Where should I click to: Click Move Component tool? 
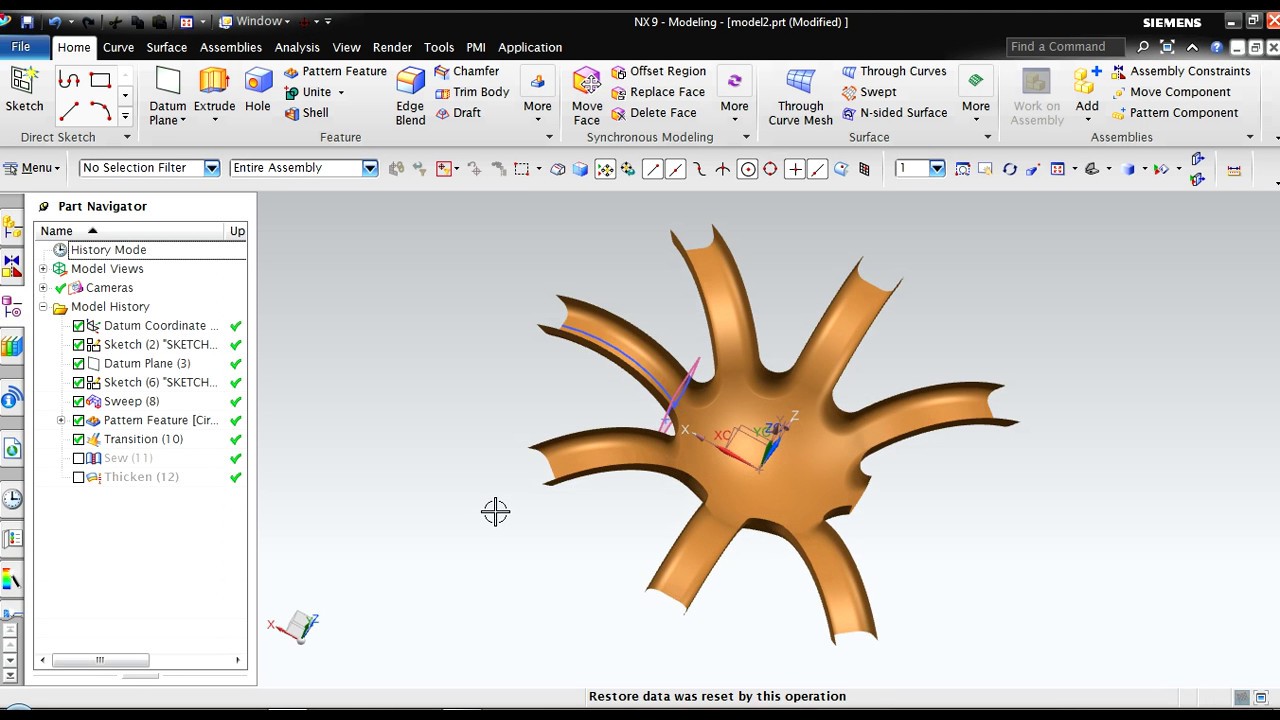pyautogui.click(x=1171, y=92)
